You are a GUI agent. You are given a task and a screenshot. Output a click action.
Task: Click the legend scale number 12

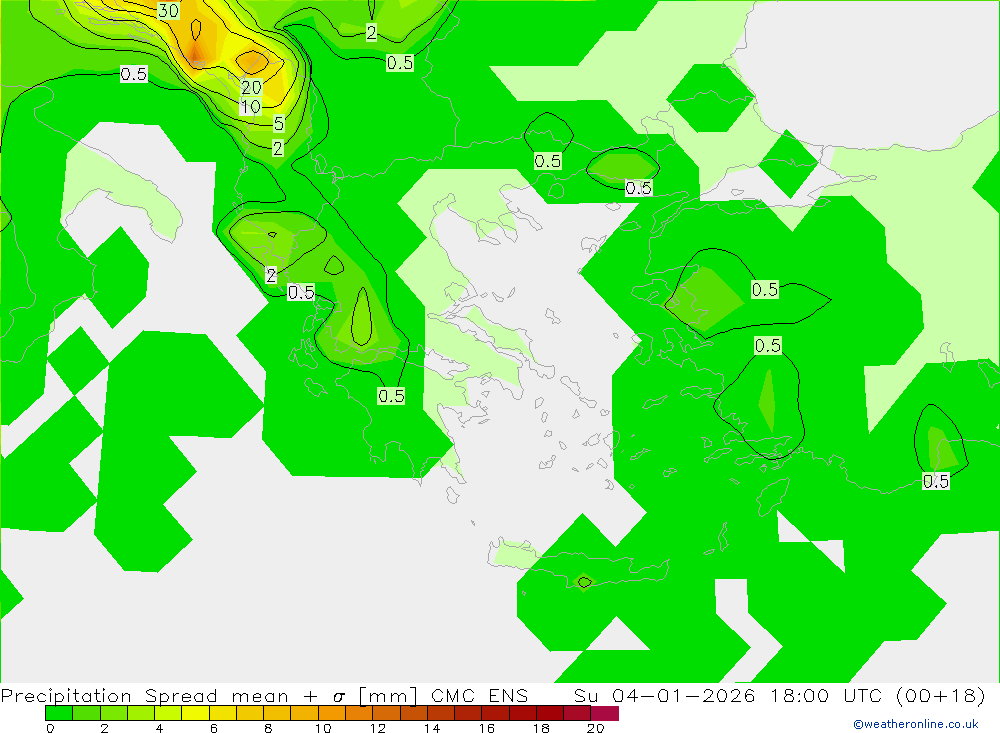click(378, 728)
